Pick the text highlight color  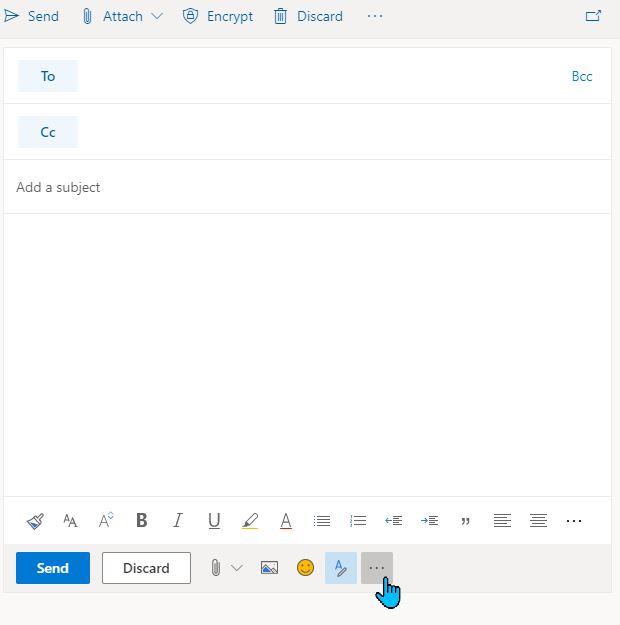250,521
